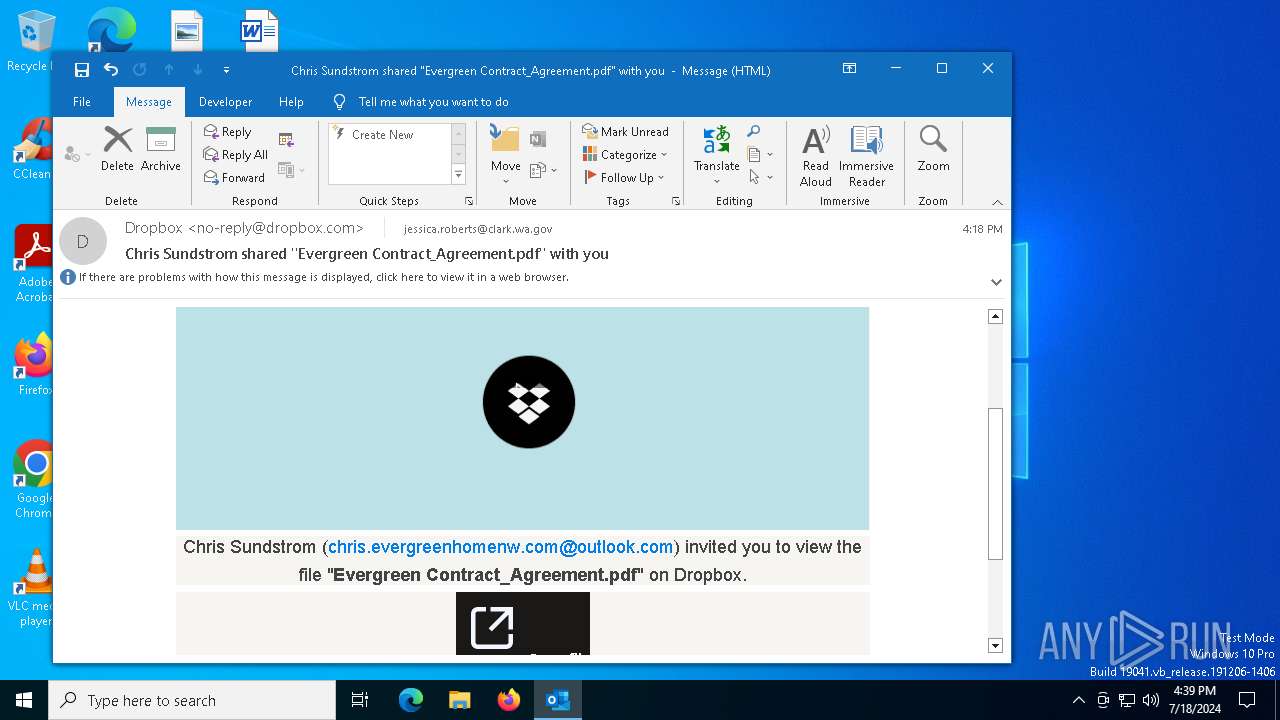Click Tell me what you want to do
The image size is (1280, 720).
[x=433, y=102]
